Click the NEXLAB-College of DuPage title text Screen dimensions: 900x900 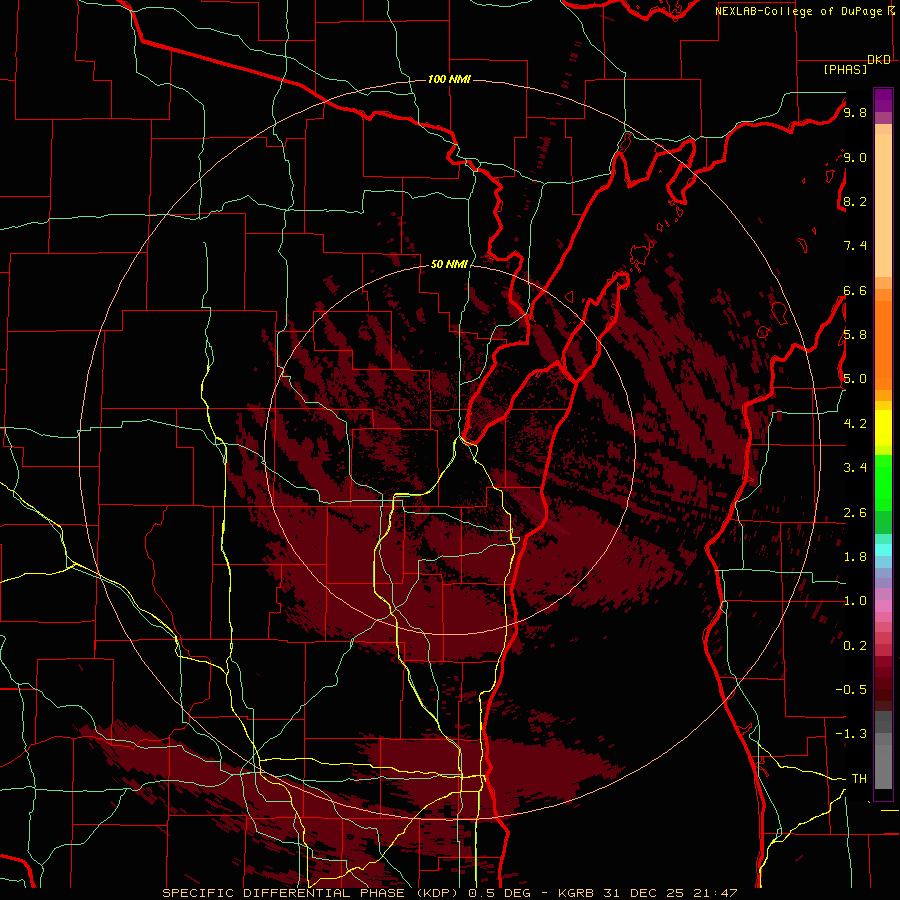[799, 11]
